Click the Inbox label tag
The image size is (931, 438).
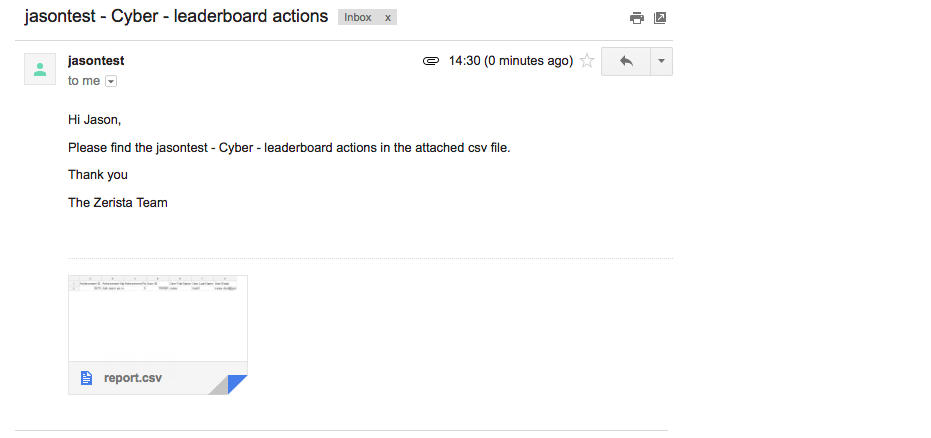[x=358, y=17]
